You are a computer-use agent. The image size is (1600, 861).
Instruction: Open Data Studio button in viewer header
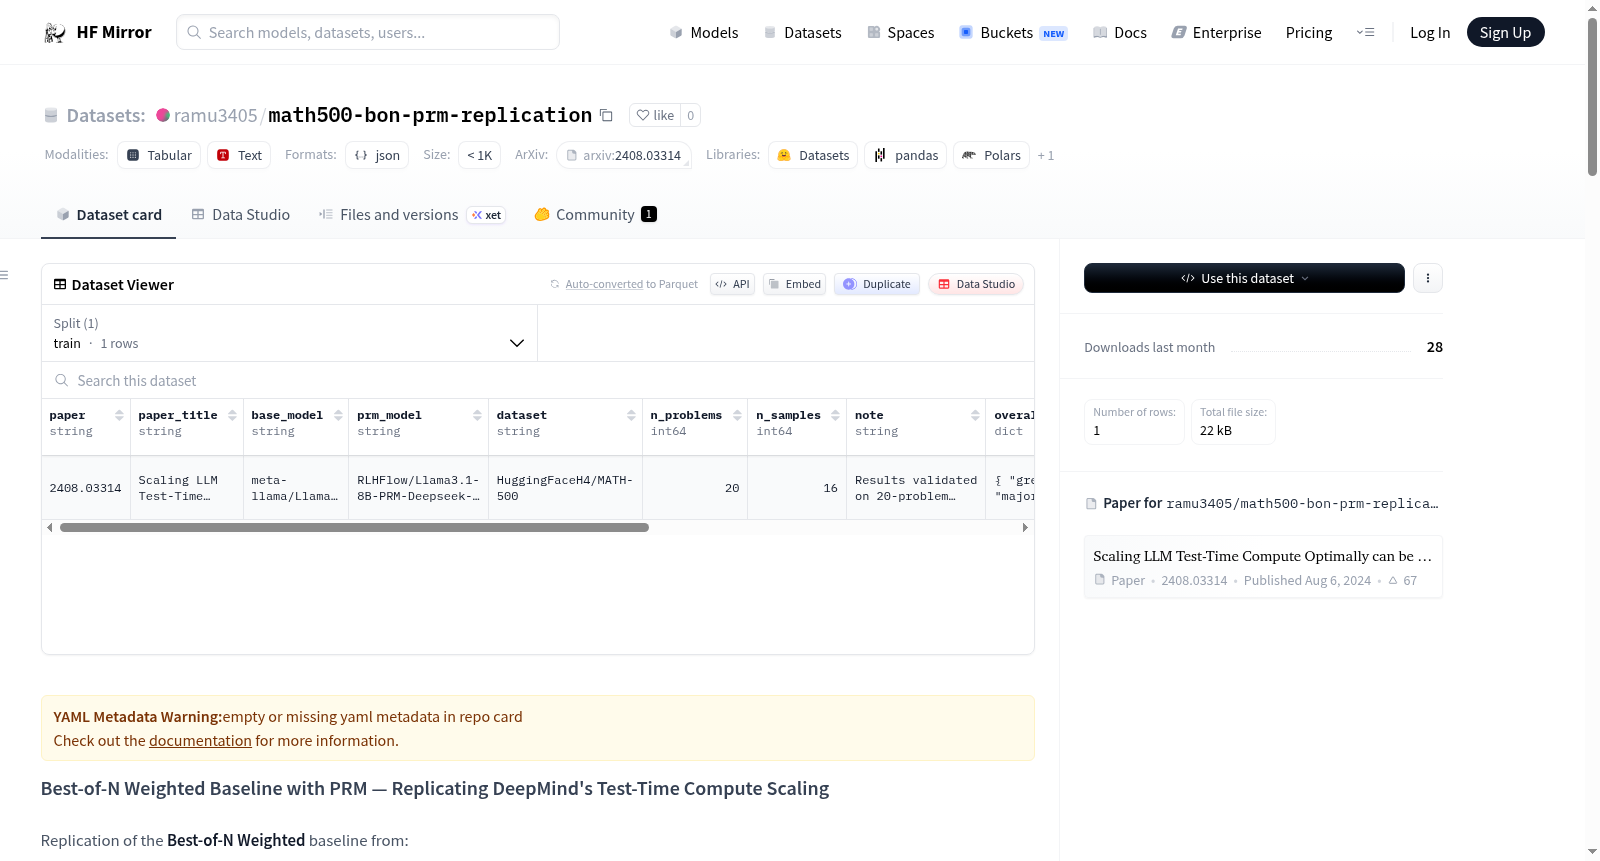point(976,284)
